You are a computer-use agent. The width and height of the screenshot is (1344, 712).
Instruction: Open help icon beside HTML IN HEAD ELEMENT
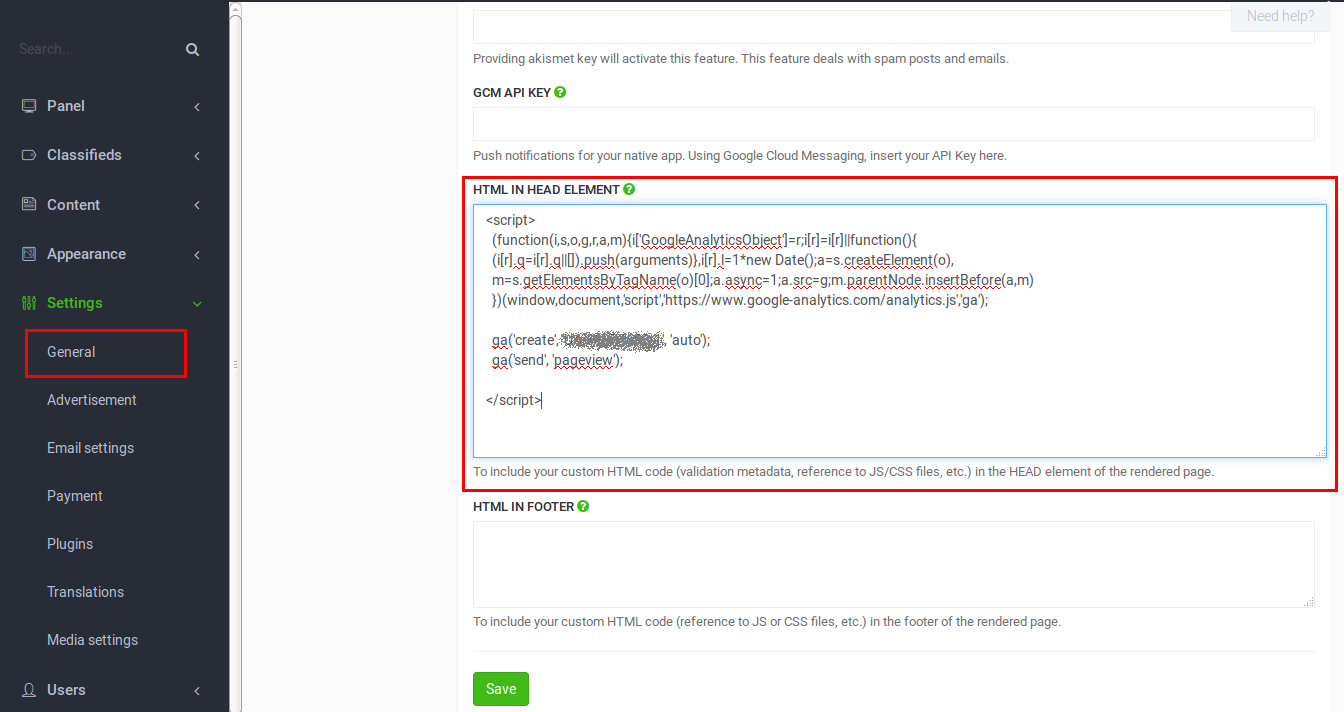[629, 189]
